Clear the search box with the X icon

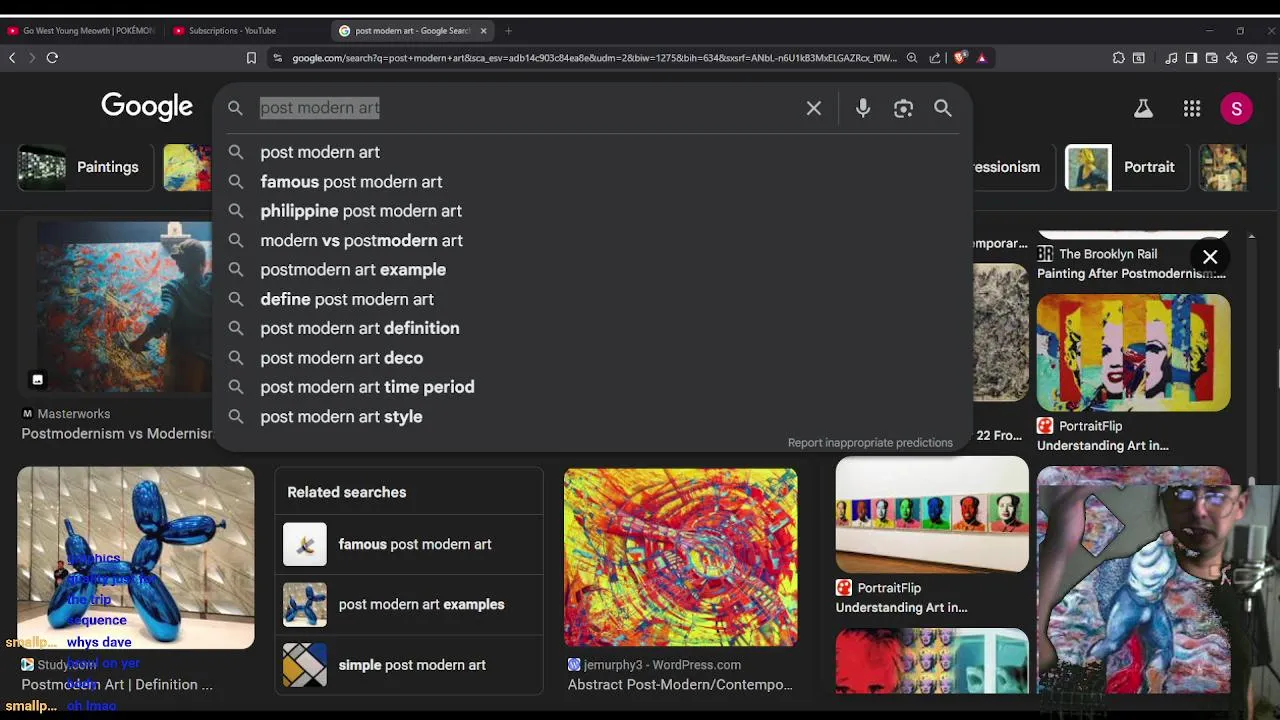[814, 108]
